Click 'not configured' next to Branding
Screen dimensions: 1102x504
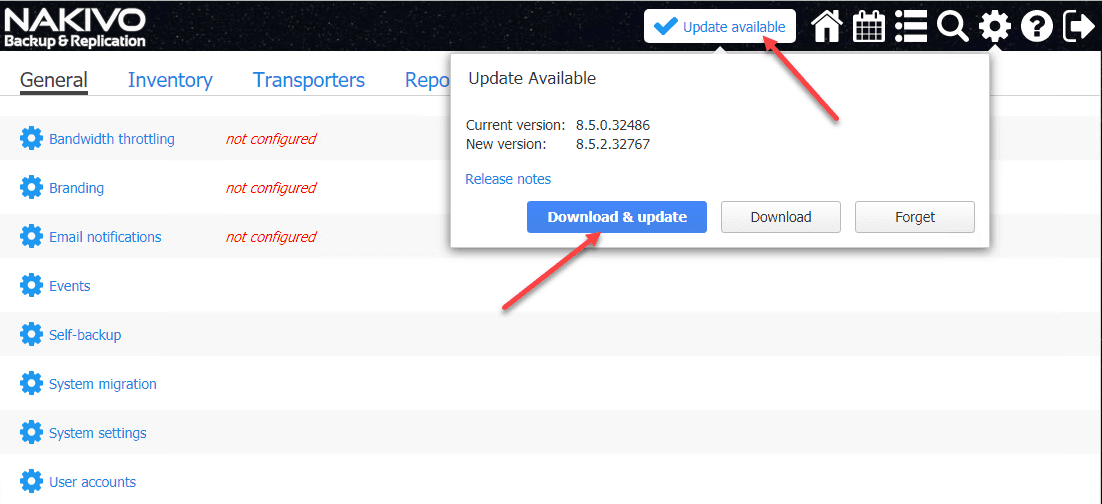[x=271, y=188]
